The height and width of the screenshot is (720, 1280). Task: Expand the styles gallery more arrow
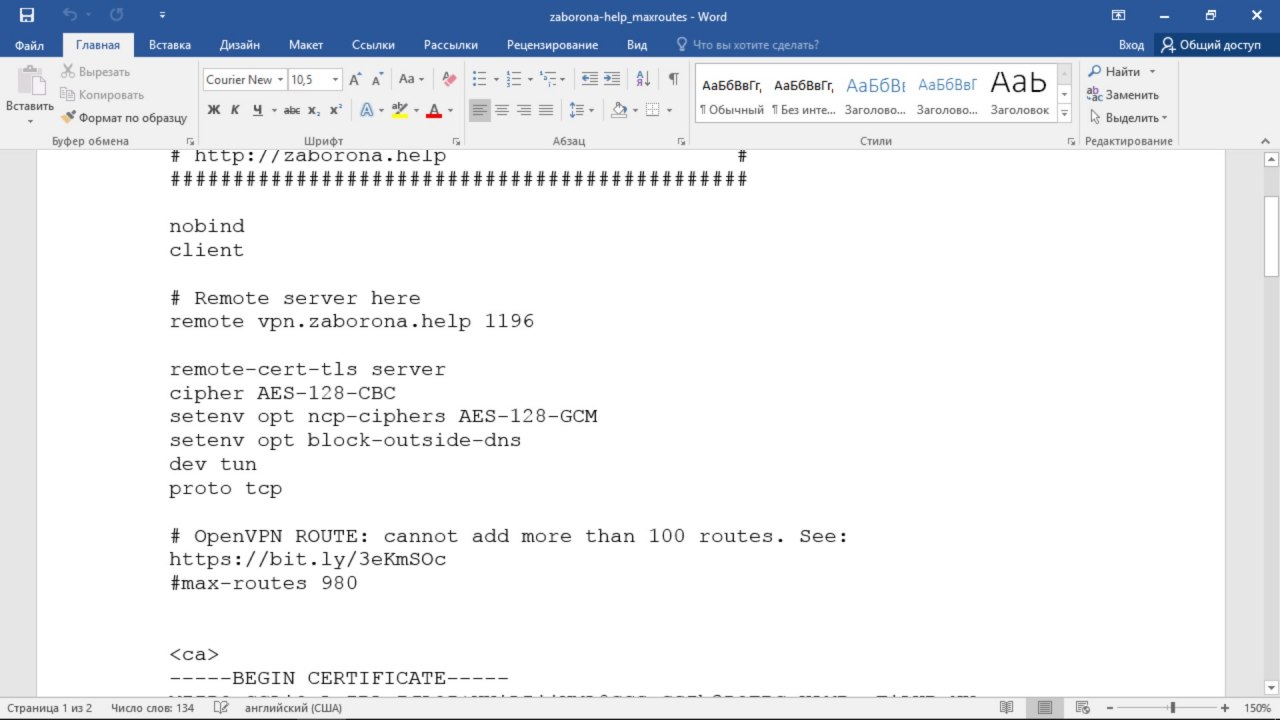coord(1064,115)
